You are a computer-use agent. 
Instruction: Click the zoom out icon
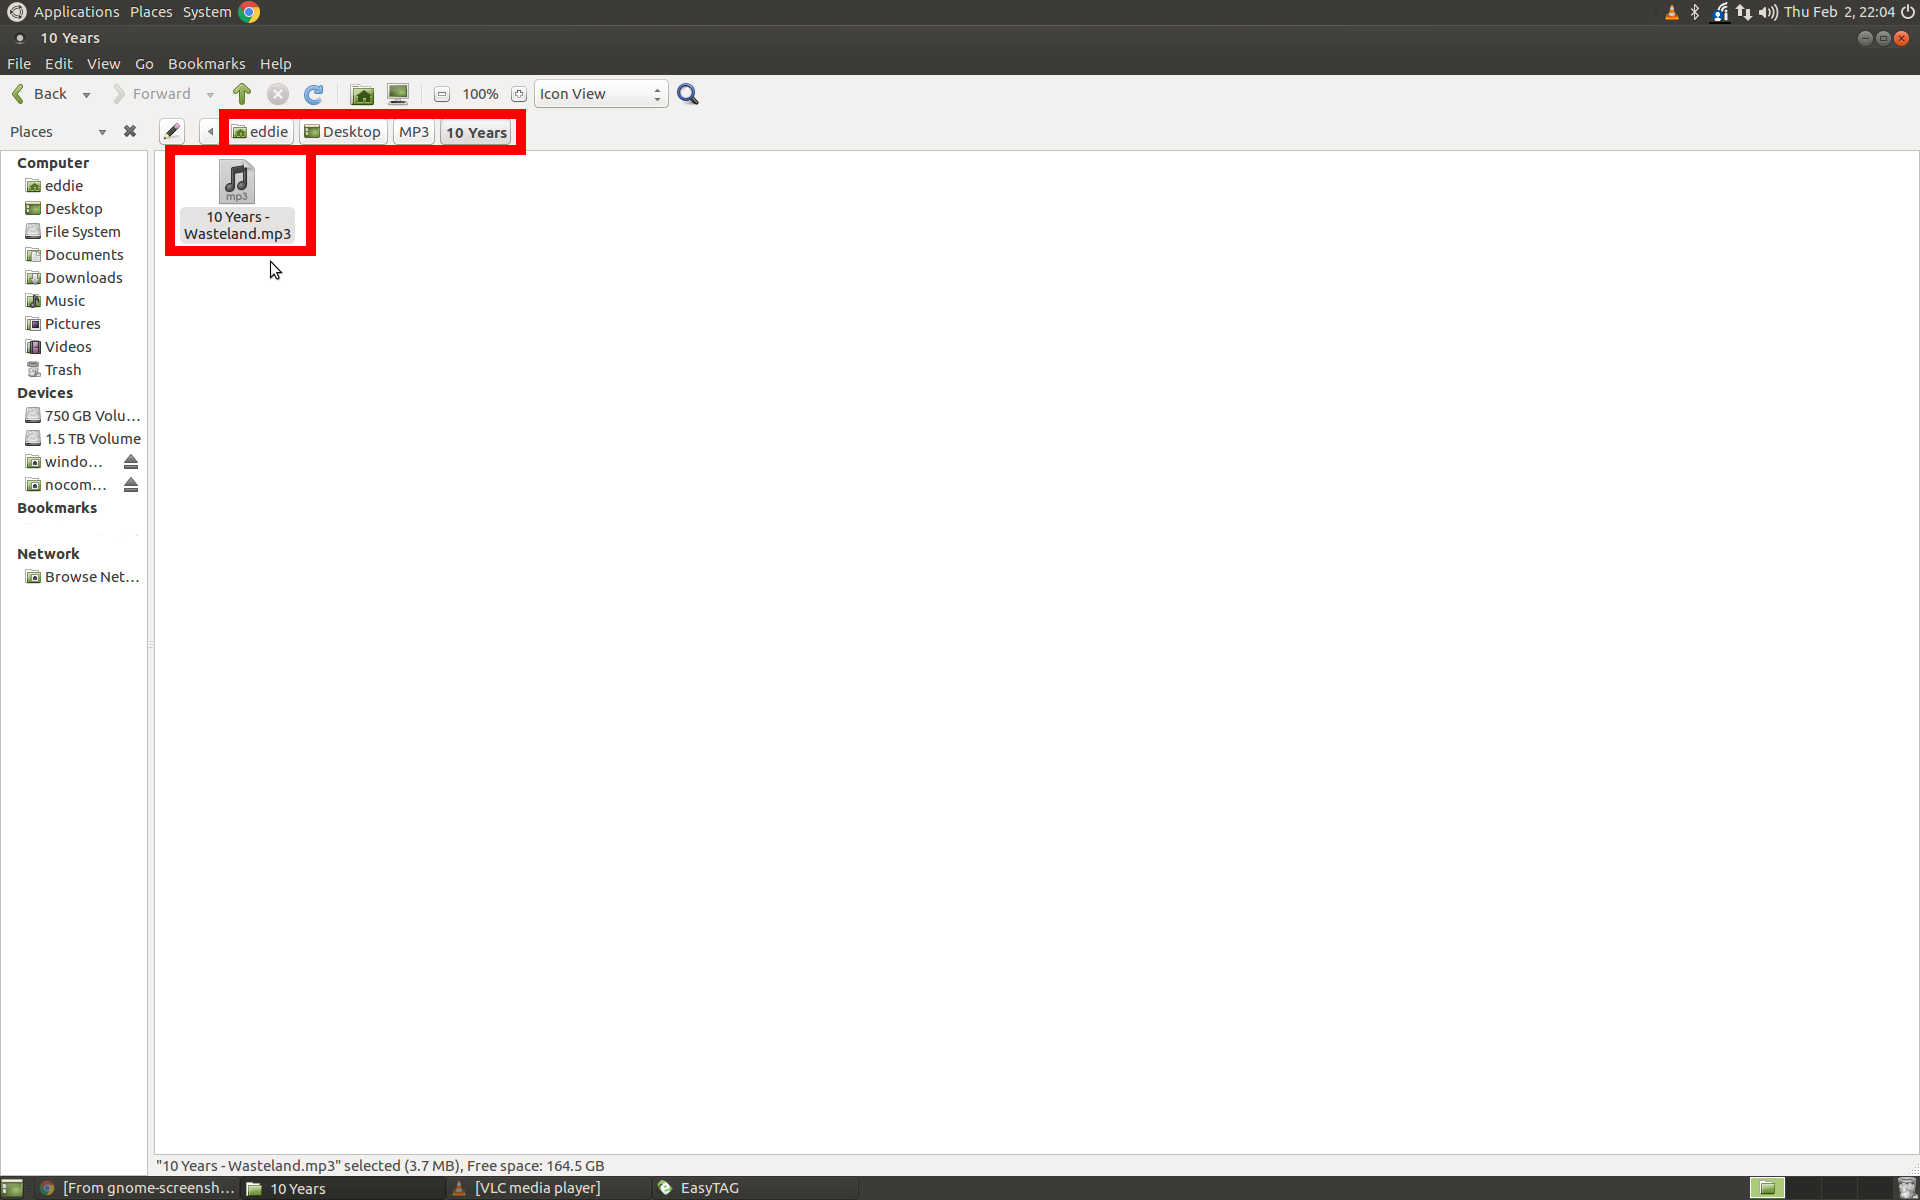click(441, 94)
